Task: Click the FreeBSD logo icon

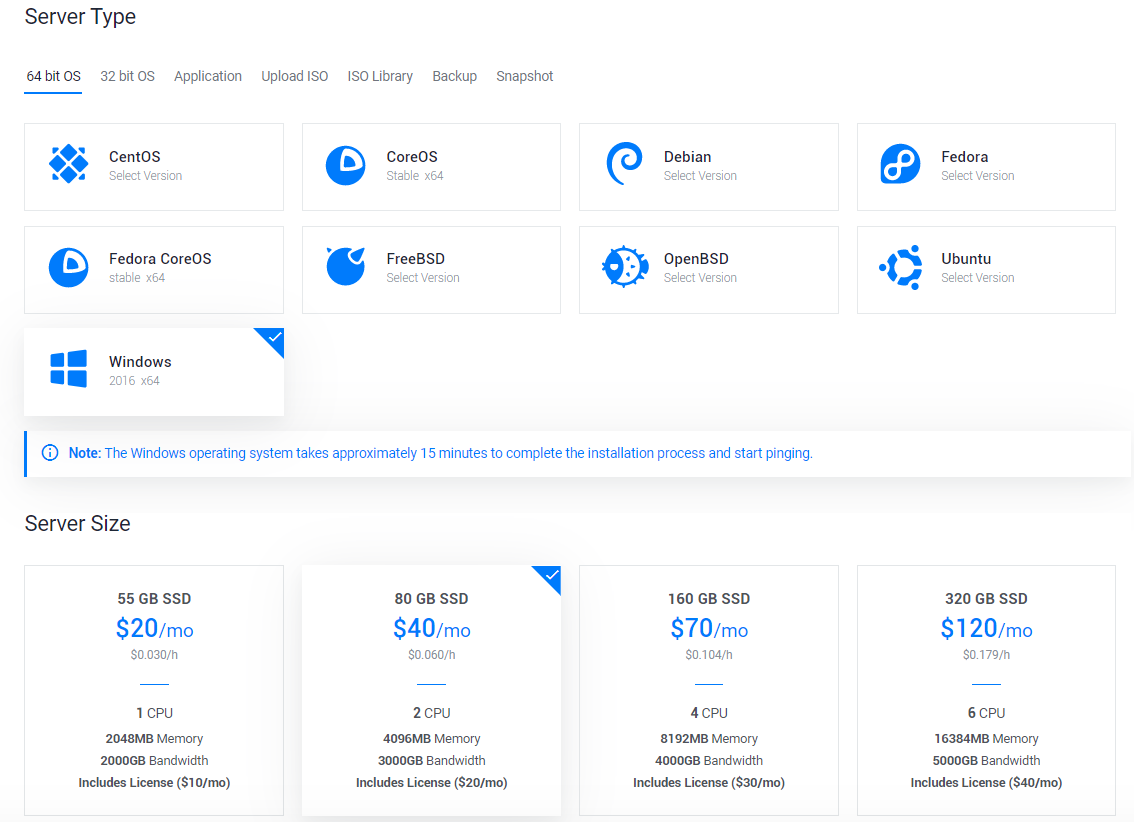Action: (x=346, y=266)
